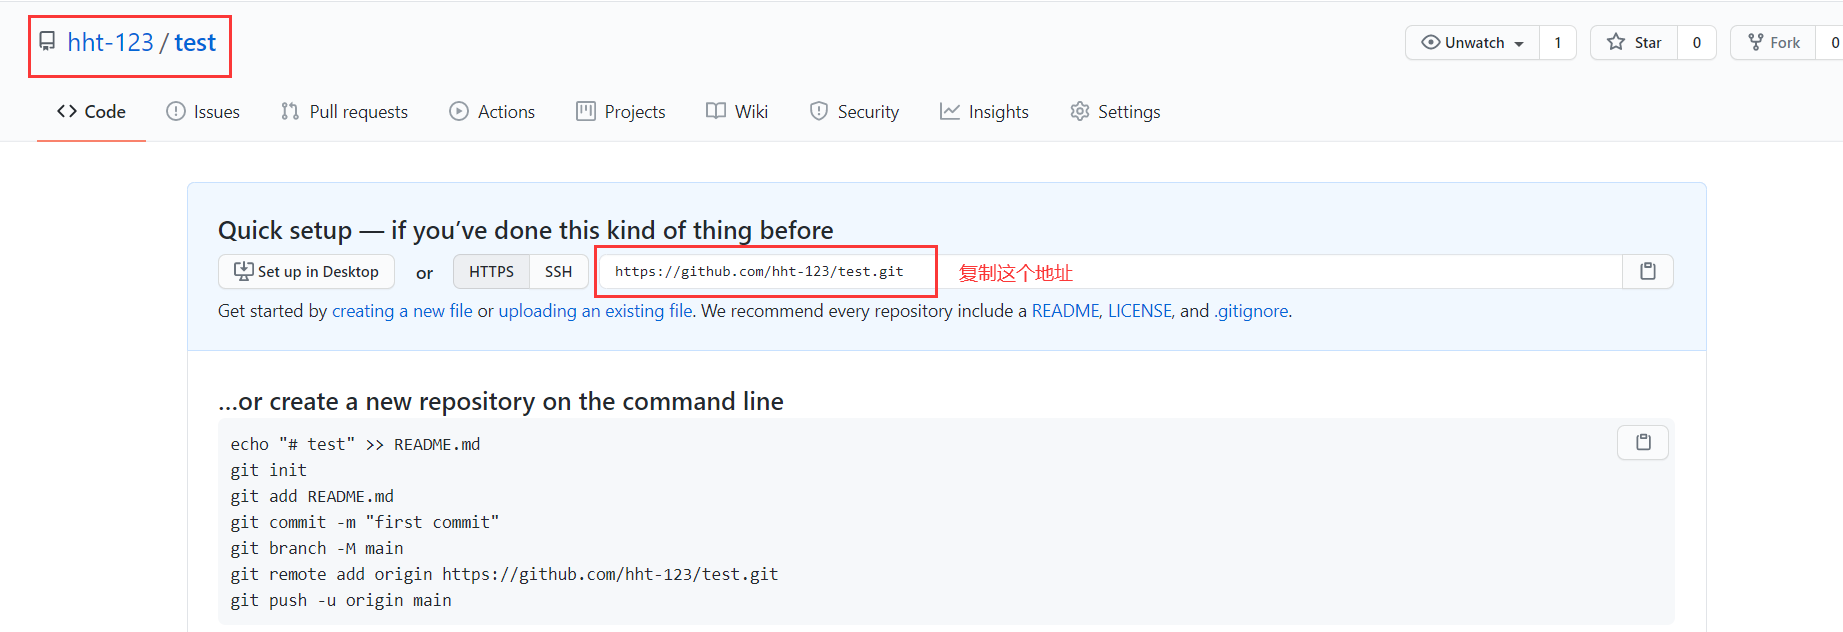
Task: Click the Actions play icon
Action: coord(459,111)
